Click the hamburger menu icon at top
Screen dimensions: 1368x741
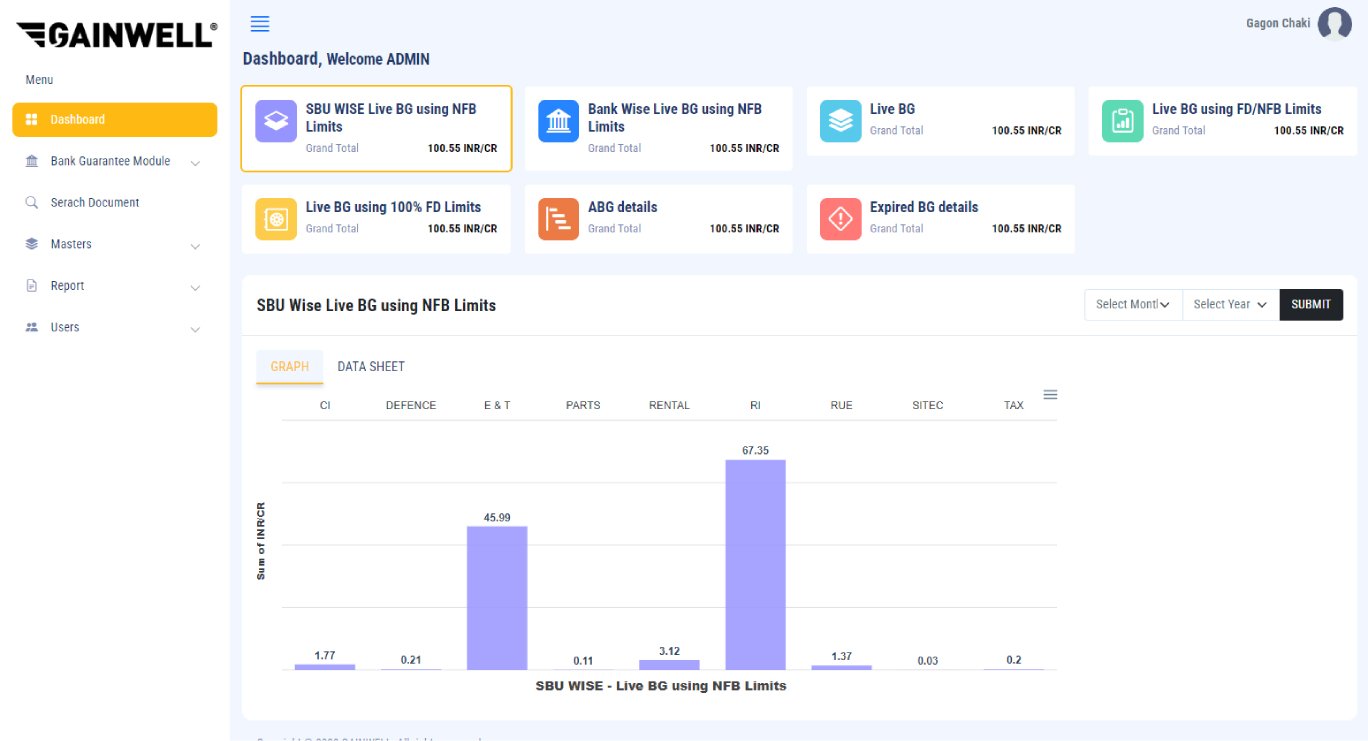260,24
